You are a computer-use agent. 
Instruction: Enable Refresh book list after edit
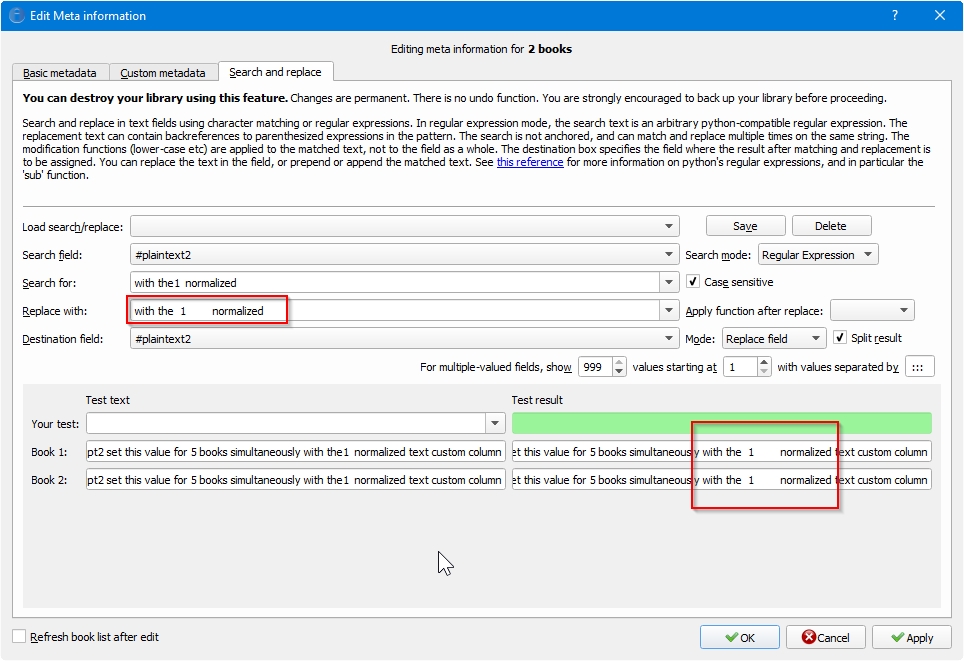[x=20, y=636]
